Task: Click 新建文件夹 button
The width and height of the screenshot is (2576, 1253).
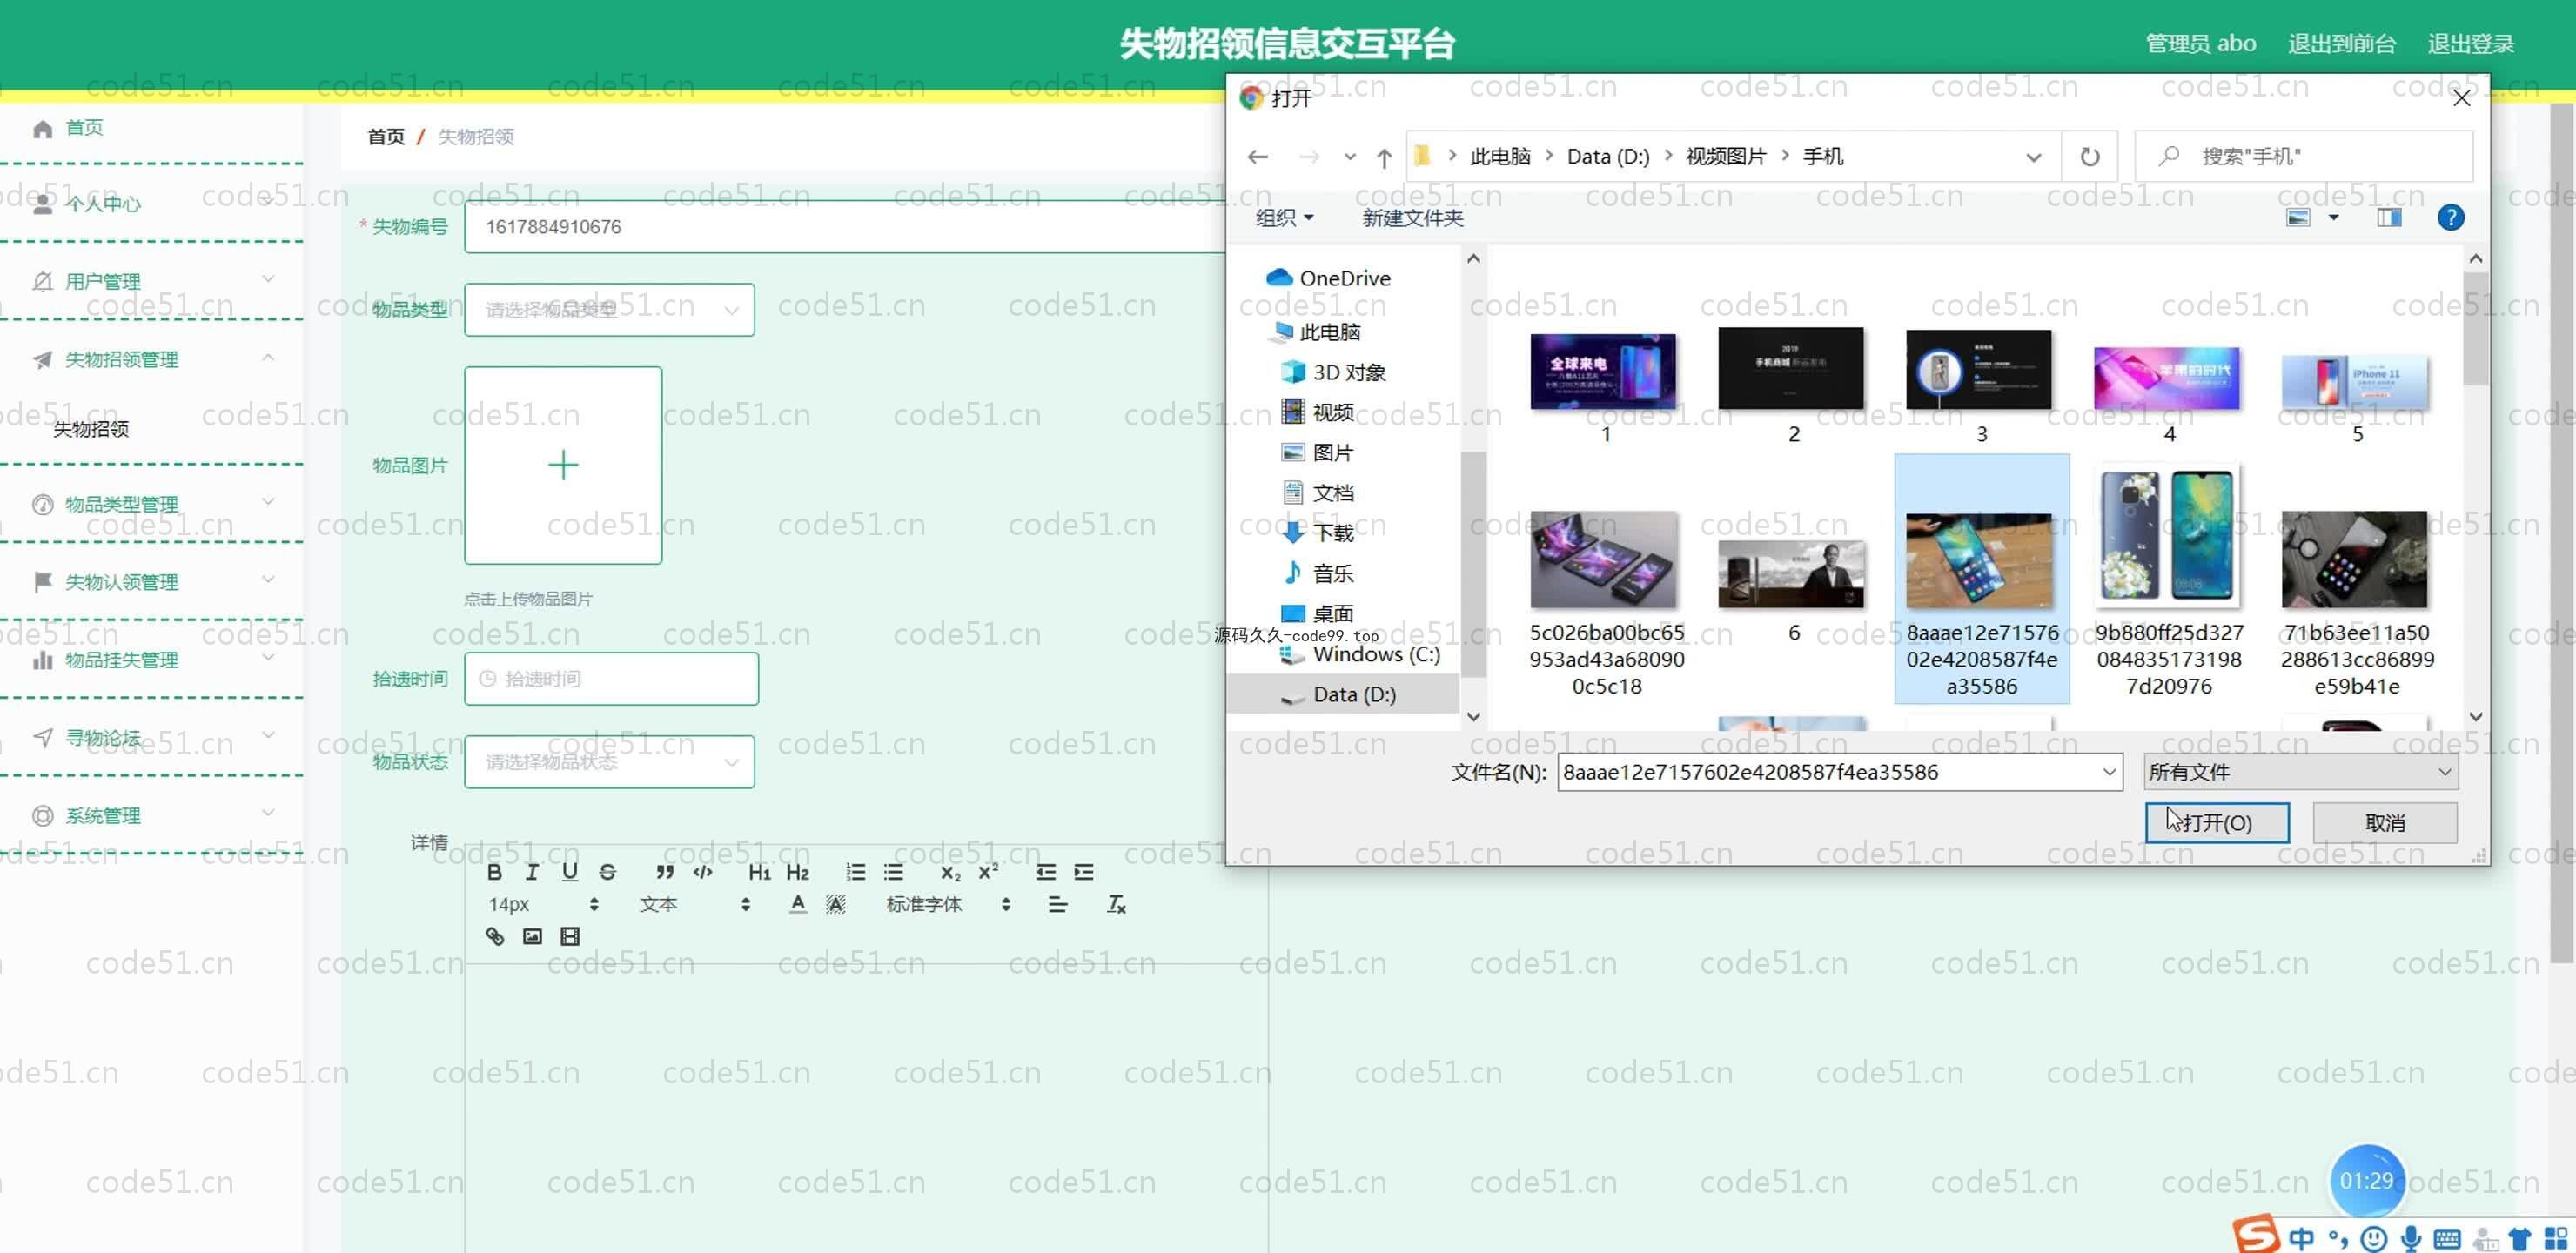Action: tap(1412, 217)
